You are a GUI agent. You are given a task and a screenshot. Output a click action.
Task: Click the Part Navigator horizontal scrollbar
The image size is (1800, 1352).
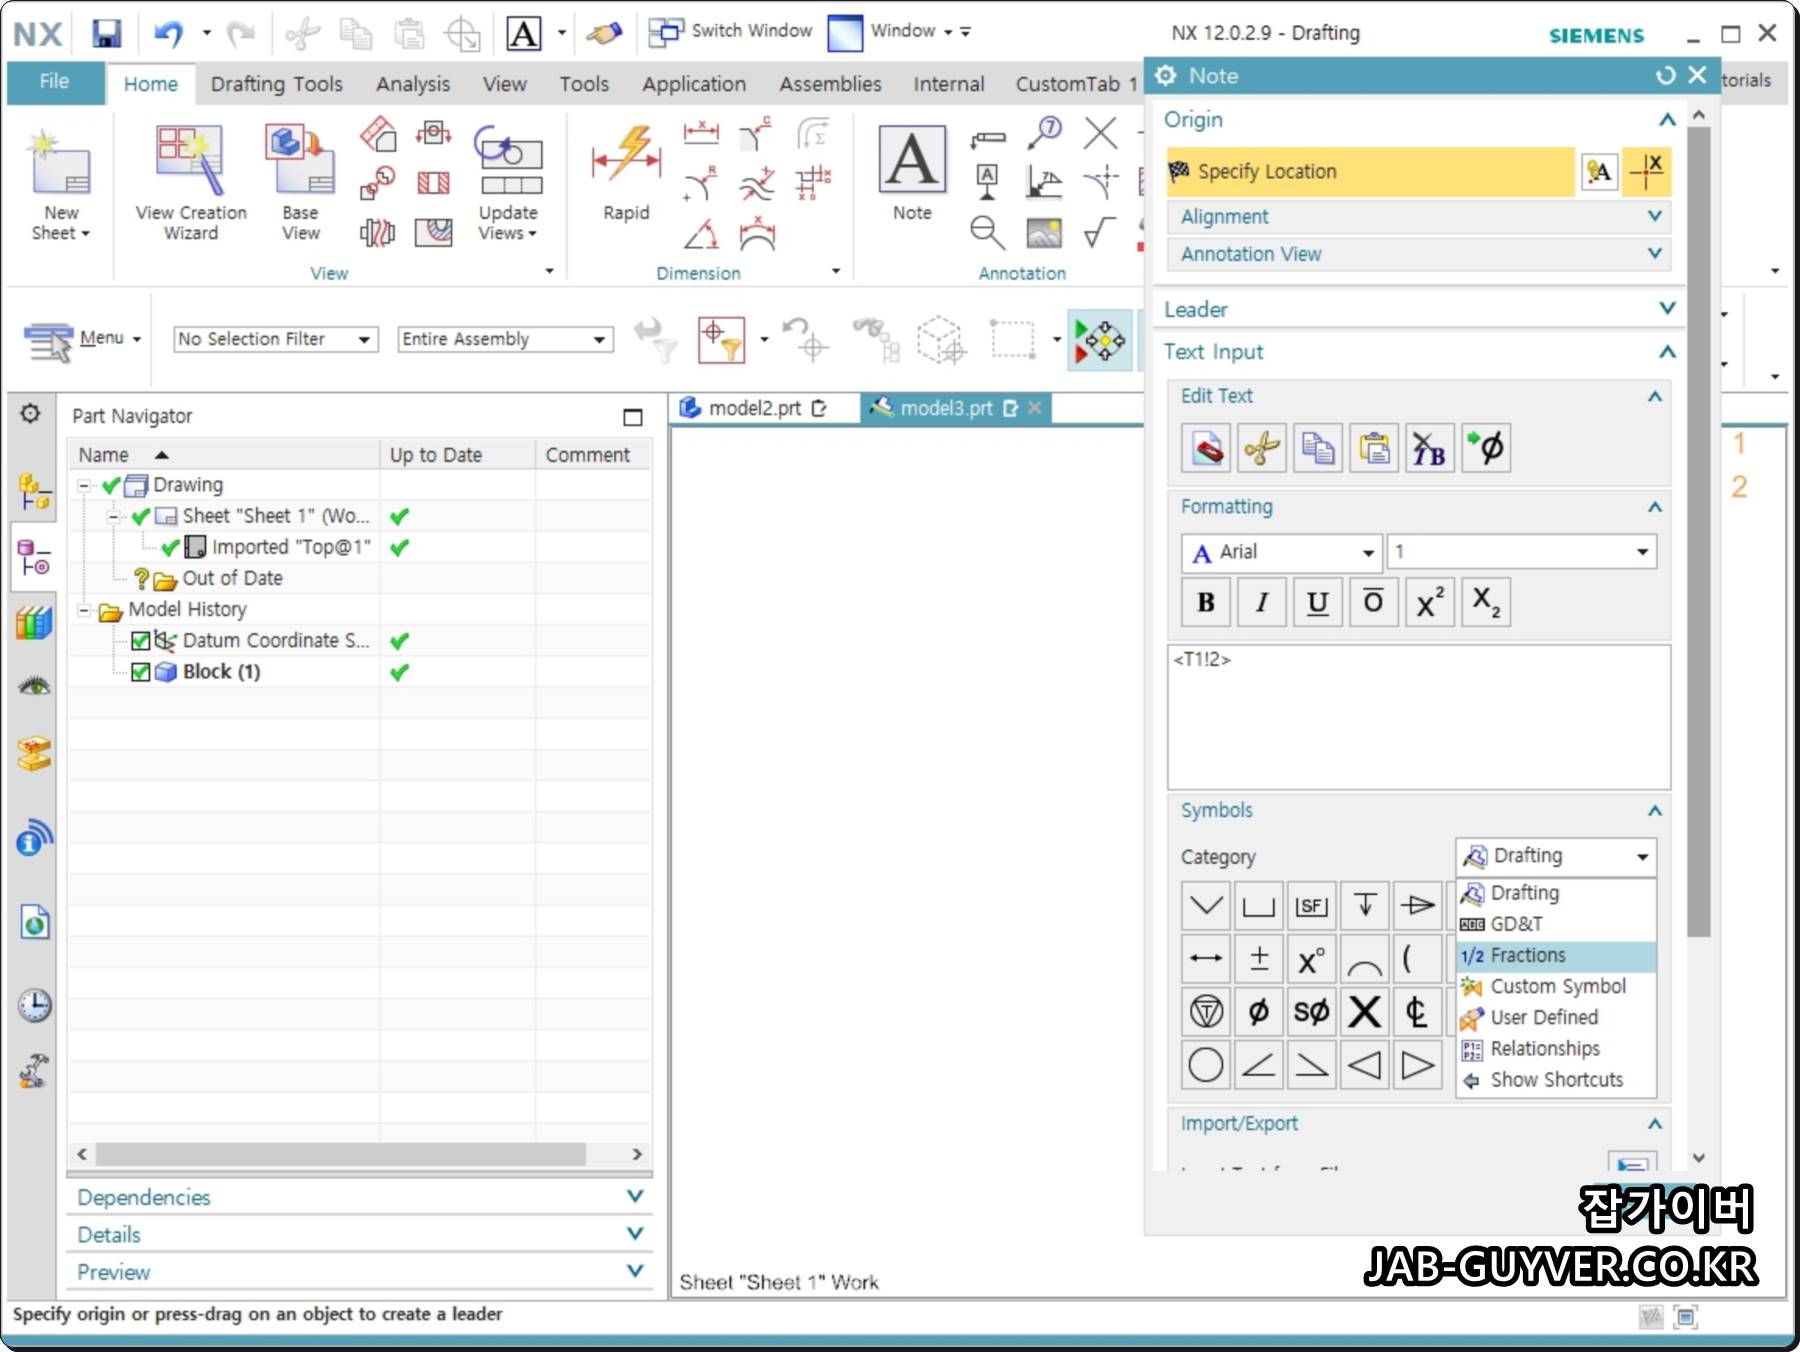pos(340,1154)
